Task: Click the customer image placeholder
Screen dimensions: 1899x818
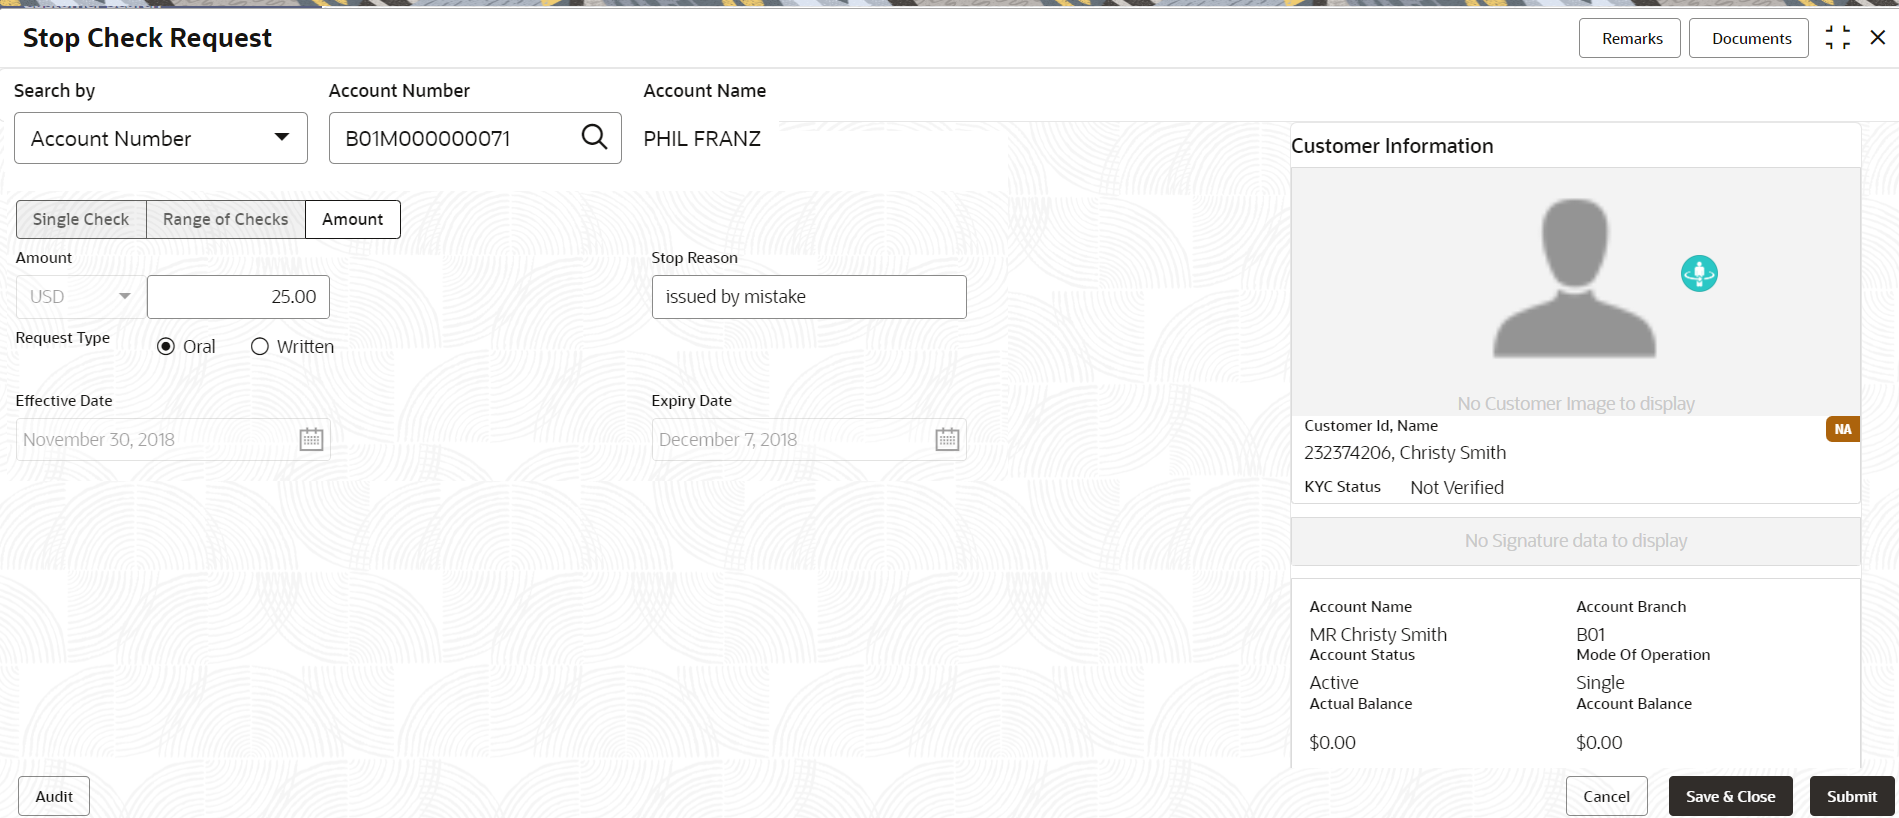Action: pyautogui.click(x=1574, y=278)
